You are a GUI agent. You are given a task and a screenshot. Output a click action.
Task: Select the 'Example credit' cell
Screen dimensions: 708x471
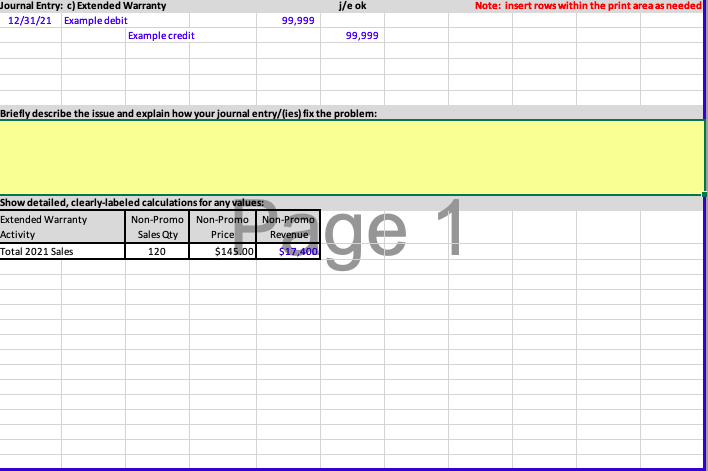[x=161, y=36]
